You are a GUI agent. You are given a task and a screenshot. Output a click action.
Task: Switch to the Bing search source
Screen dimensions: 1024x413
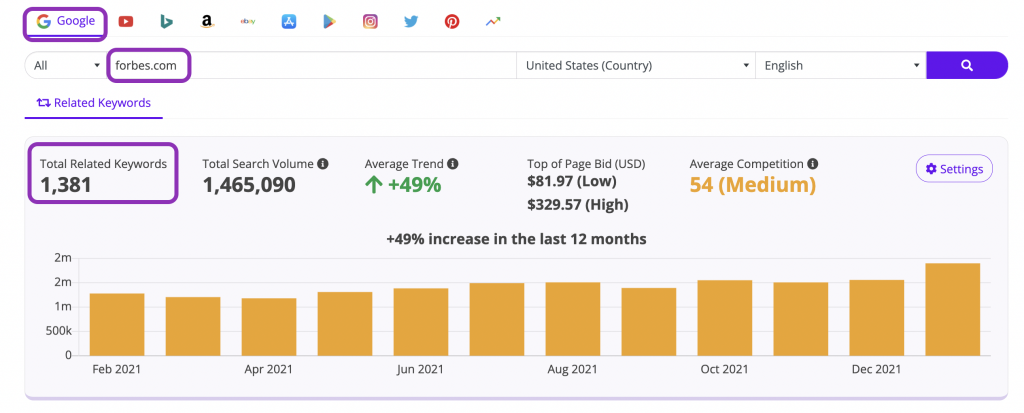point(165,21)
